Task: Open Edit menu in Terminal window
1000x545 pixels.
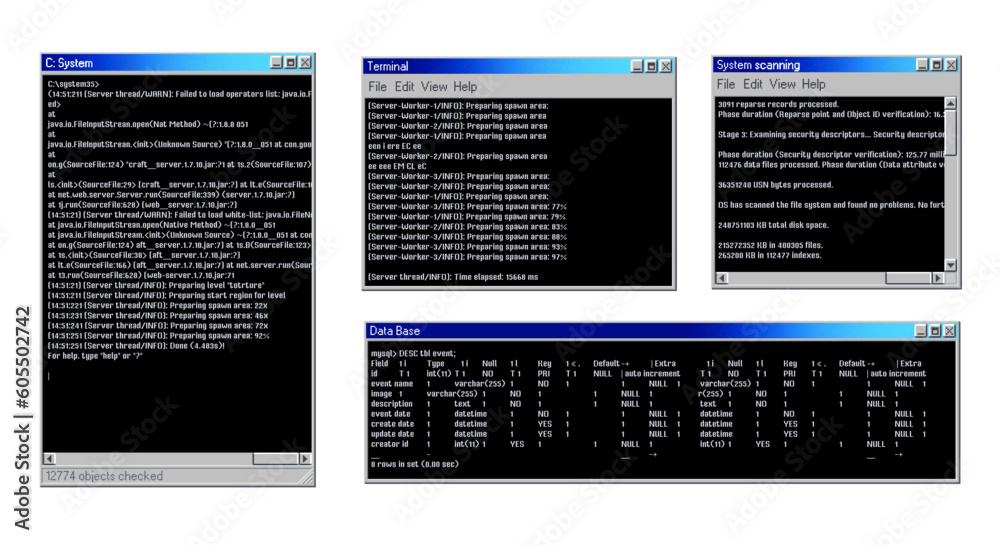Action: click(404, 87)
